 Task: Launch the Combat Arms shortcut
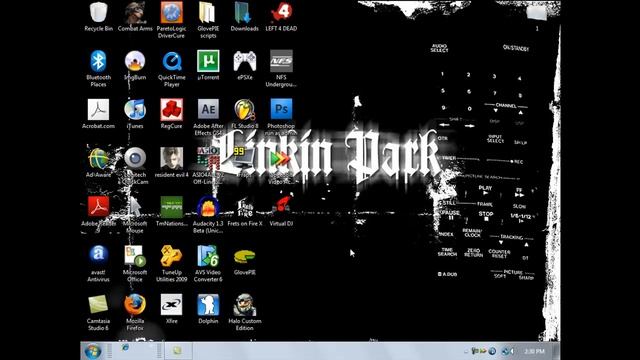point(135,17)
